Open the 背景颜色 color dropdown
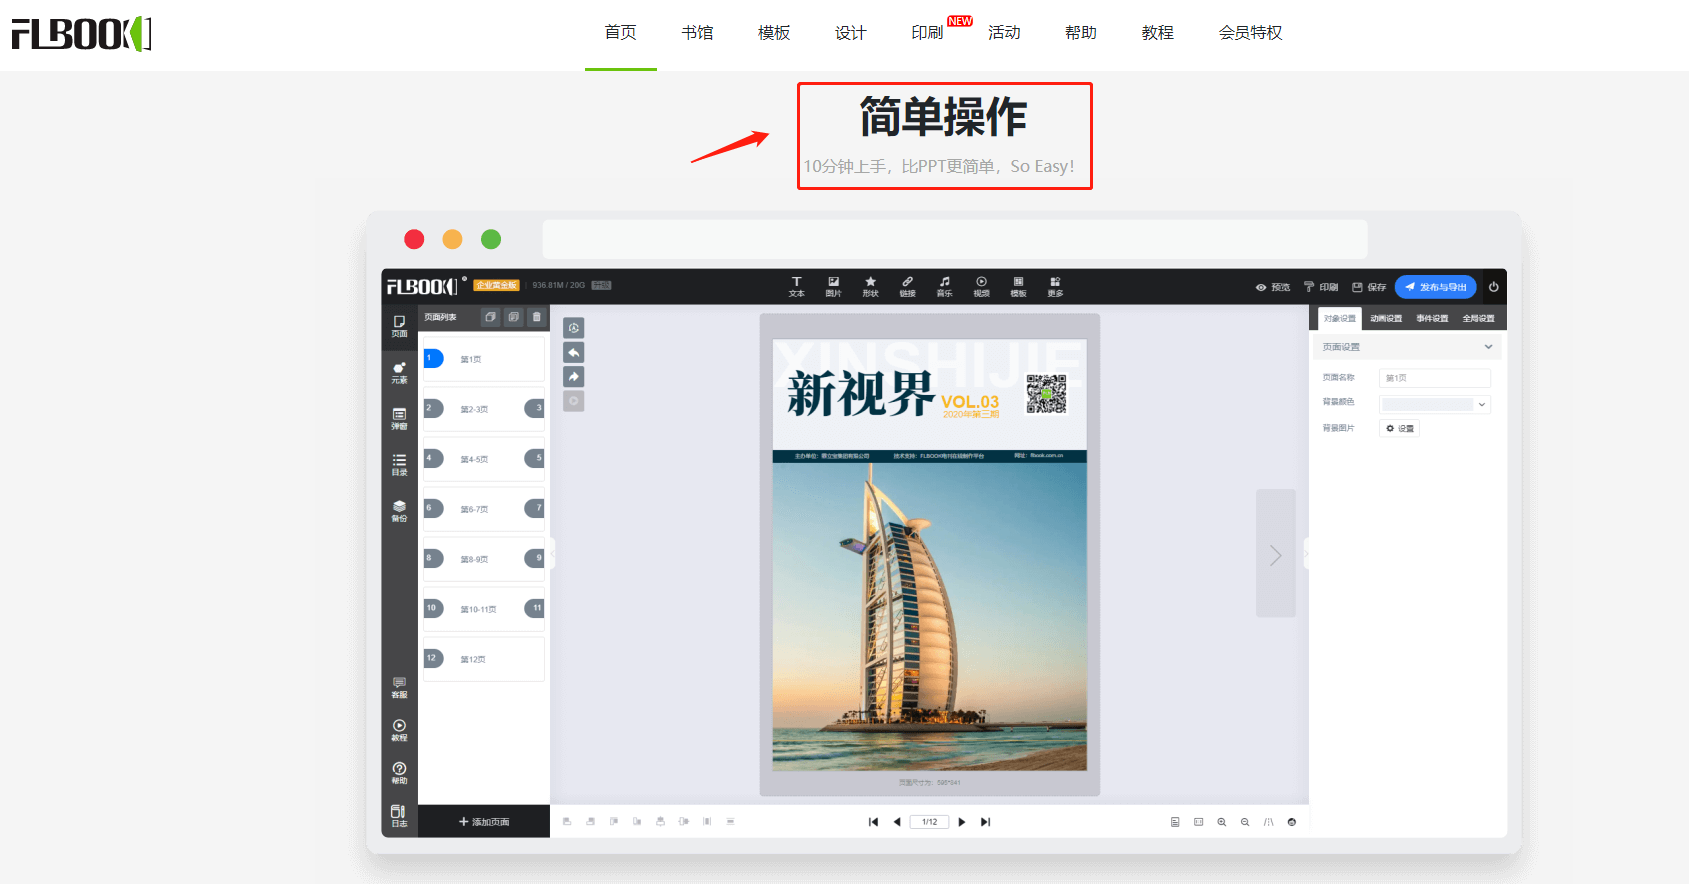This screenshot has height=884, width=1689. [x=1435, y=404]
